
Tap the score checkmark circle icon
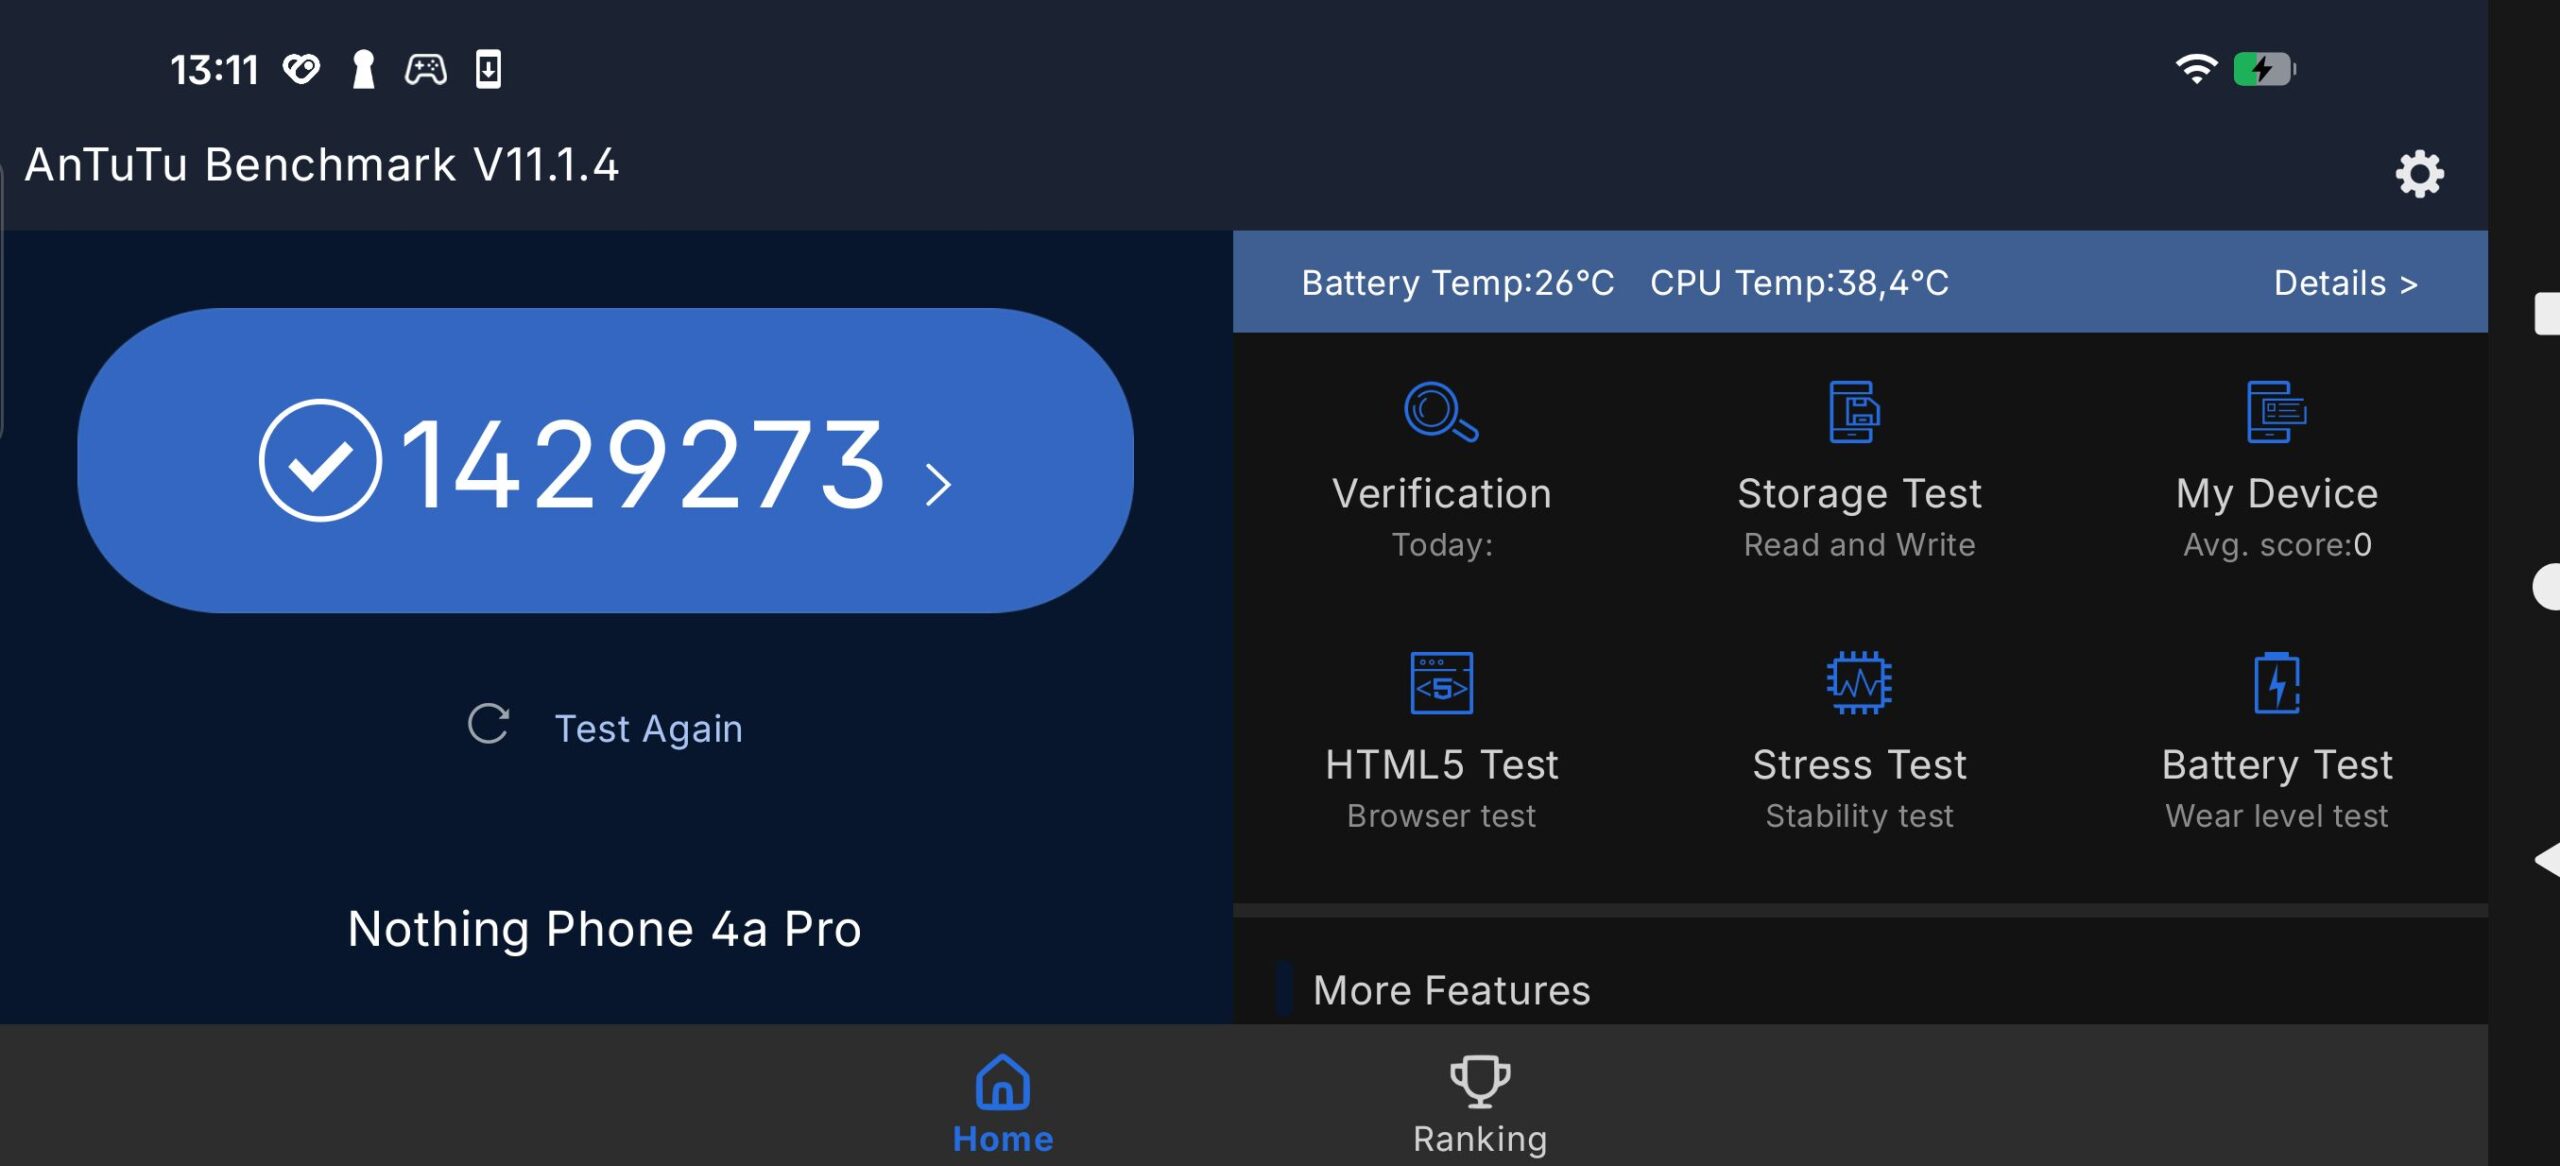pos(320,460)
